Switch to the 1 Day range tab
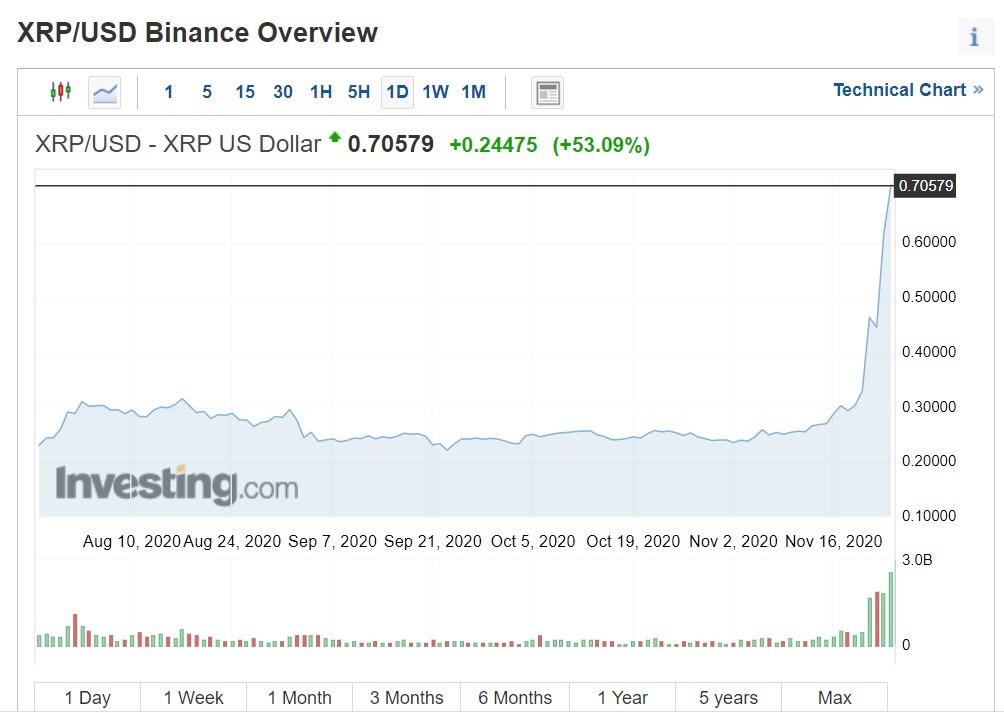This screenshot has width=1004, height=713. coord(86,697)
